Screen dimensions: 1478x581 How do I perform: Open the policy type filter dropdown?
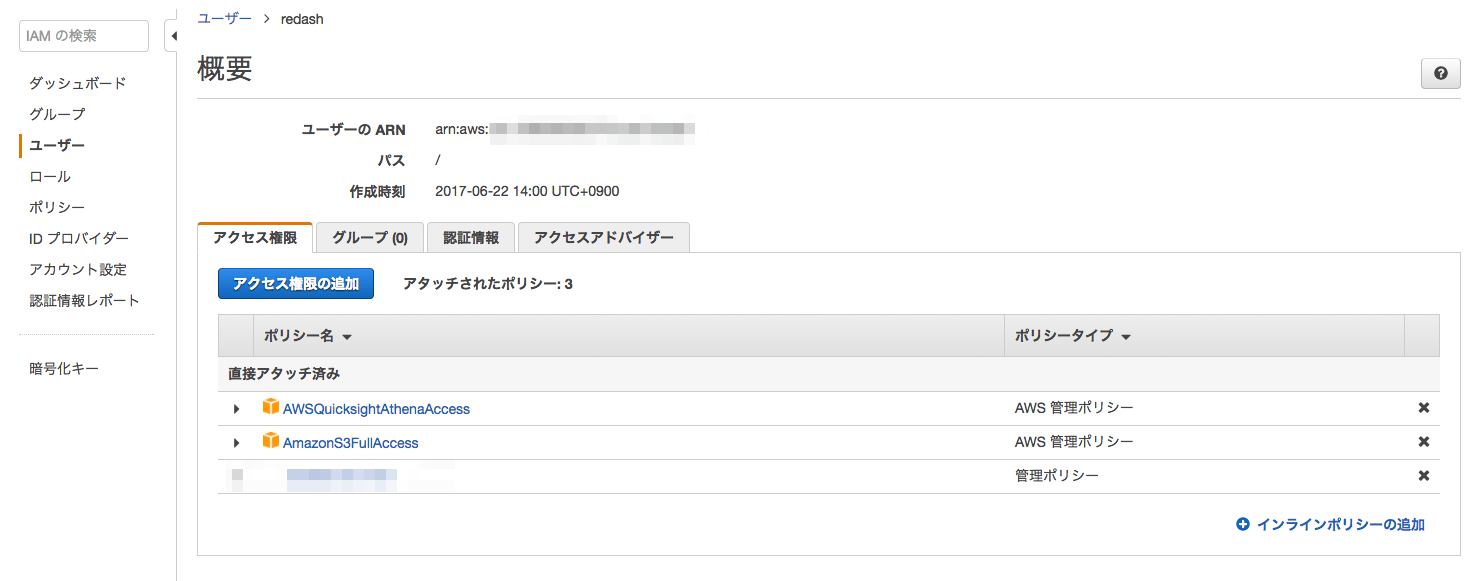1126,337
